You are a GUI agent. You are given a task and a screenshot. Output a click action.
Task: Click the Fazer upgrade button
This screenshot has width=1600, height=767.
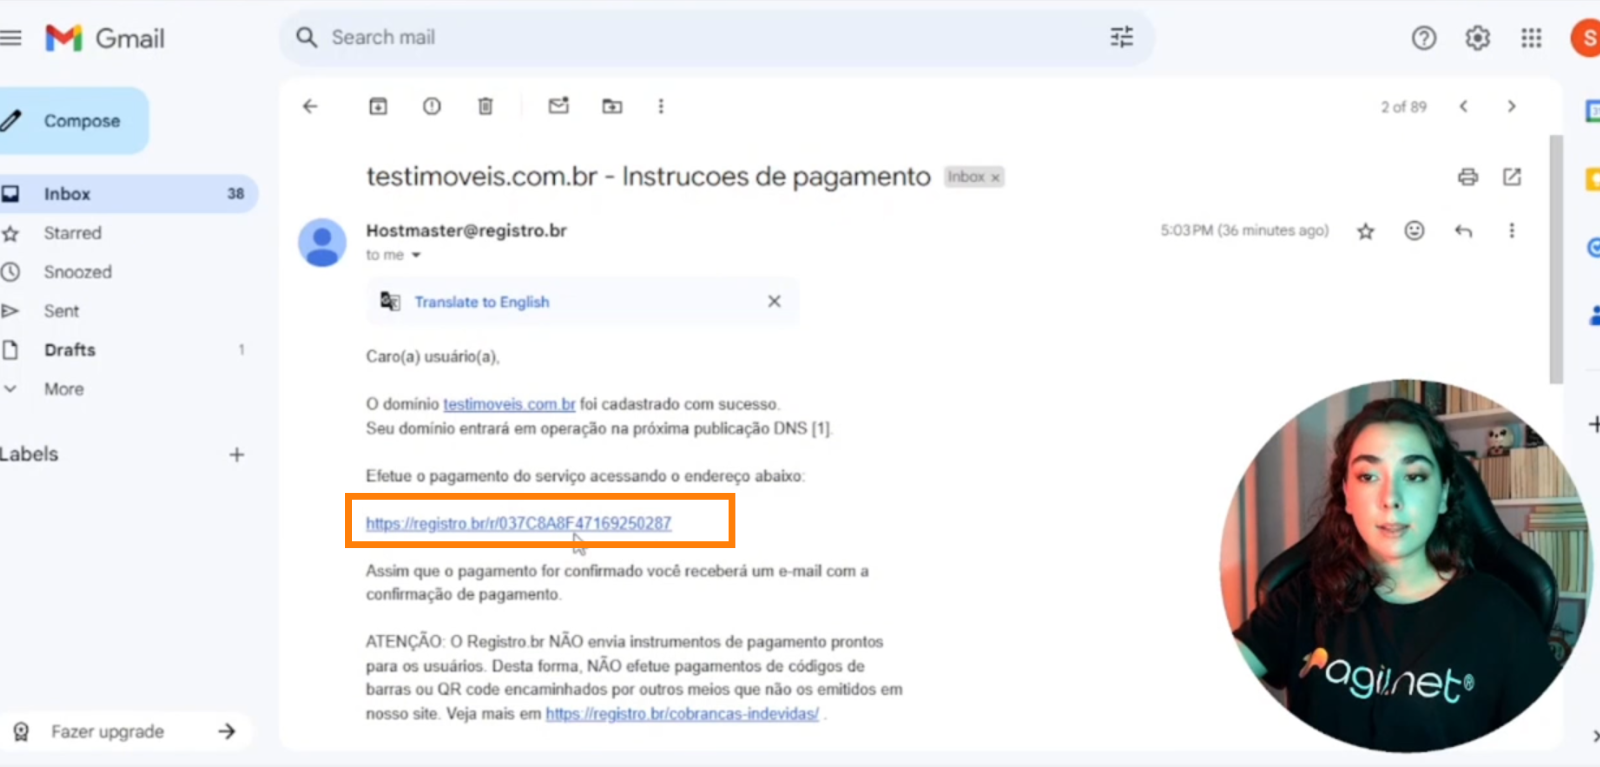point(126,732)
